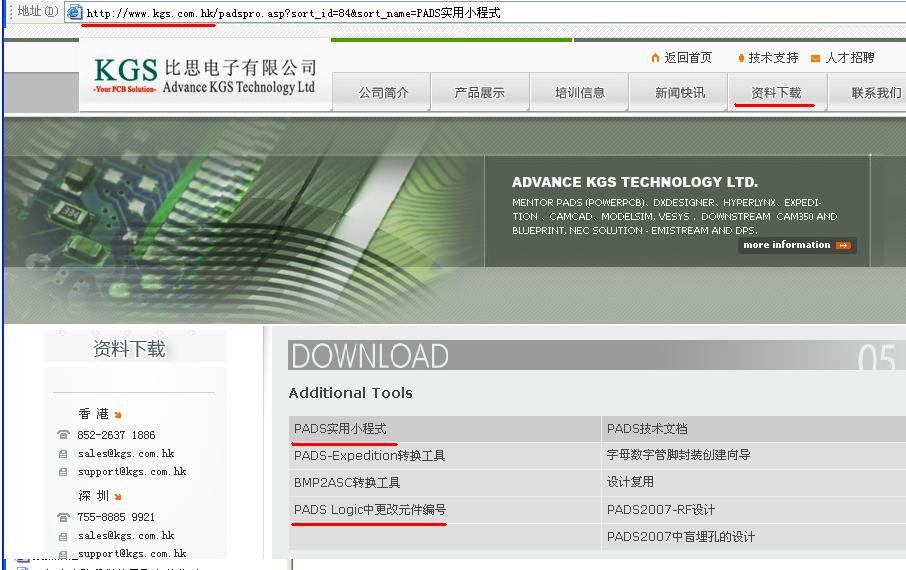The height and width of the screenshot is (570, 906).
Task: Open 人才招聘 link
Action: pyautogui.click(x=849, y=58)
